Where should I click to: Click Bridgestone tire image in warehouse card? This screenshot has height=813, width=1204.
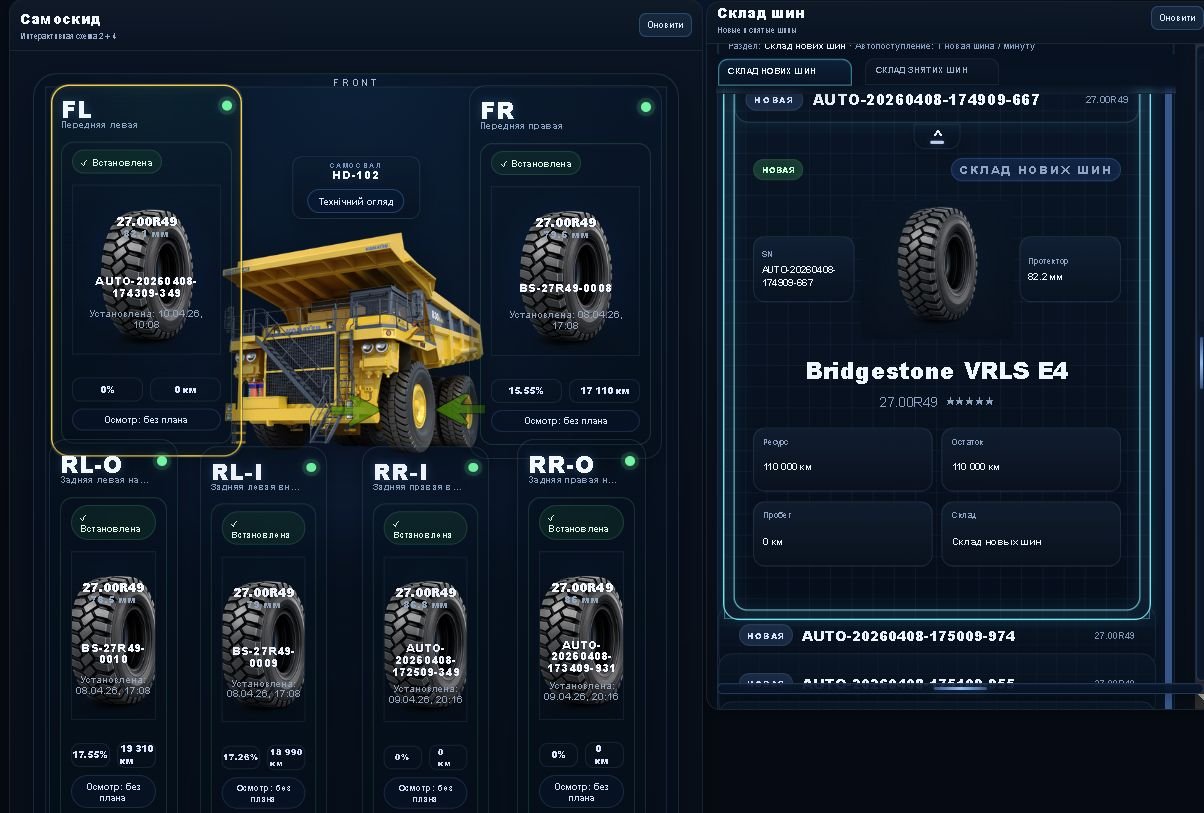tap(937, 264)
